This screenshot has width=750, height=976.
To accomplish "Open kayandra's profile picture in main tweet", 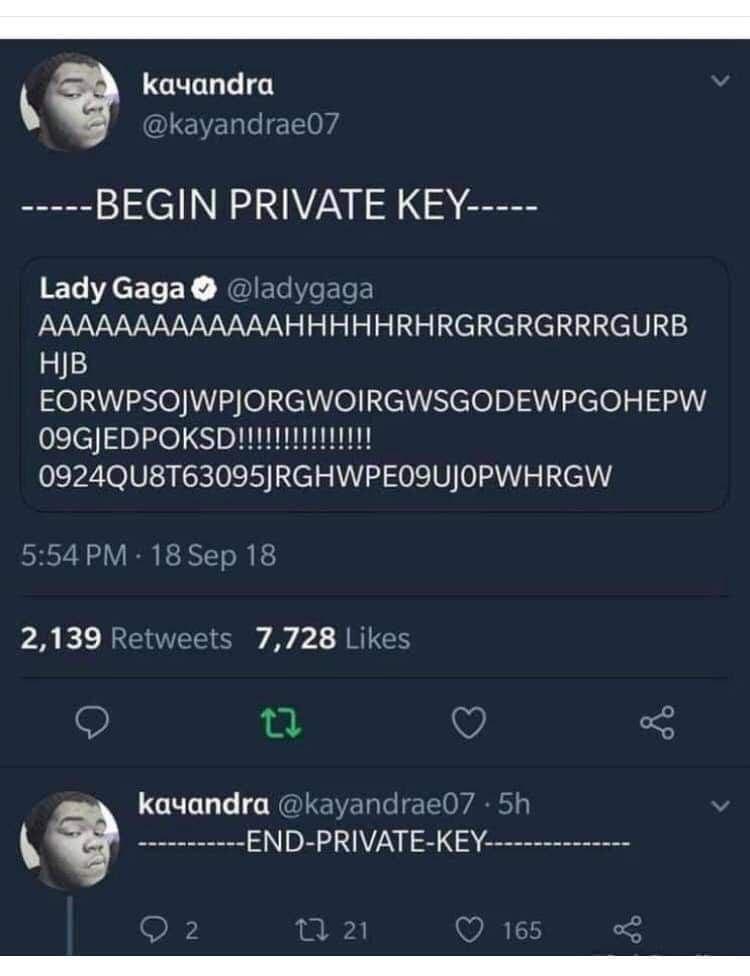I will pyautogui.click(x=70, y=102).
